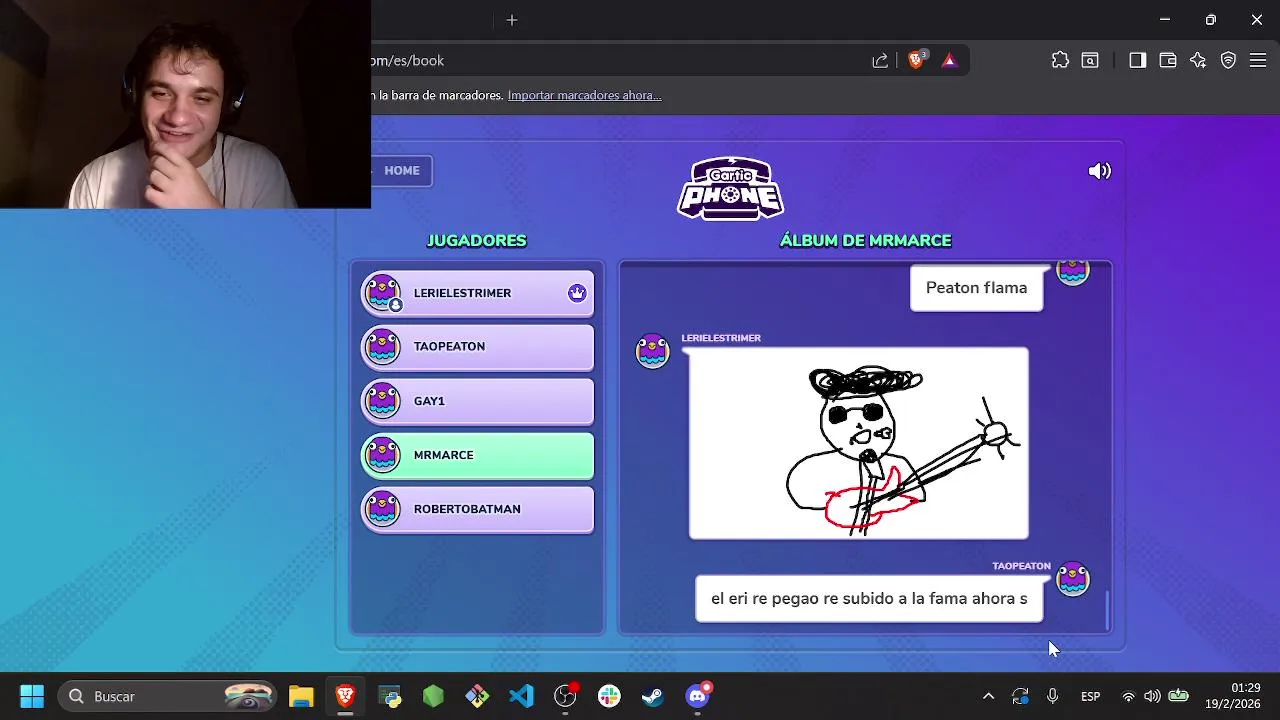Open the Wi-Fi network tray icon
This screenshot has width=1280, height=720.
coord(1128,696)
